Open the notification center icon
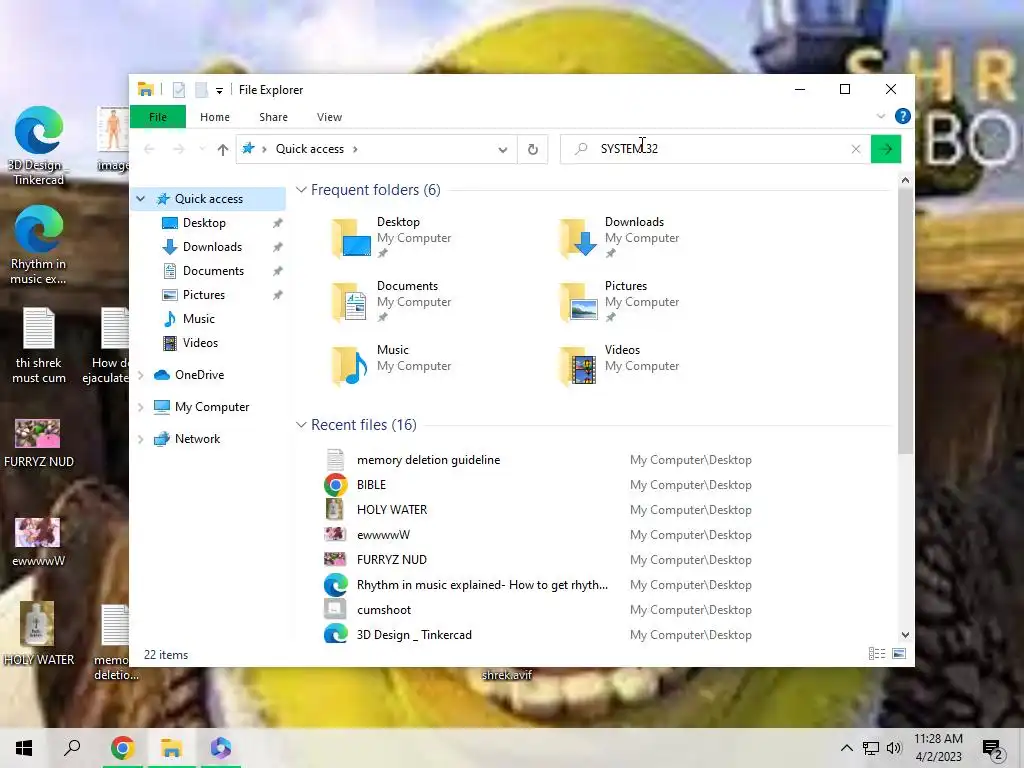 [993, 749]
